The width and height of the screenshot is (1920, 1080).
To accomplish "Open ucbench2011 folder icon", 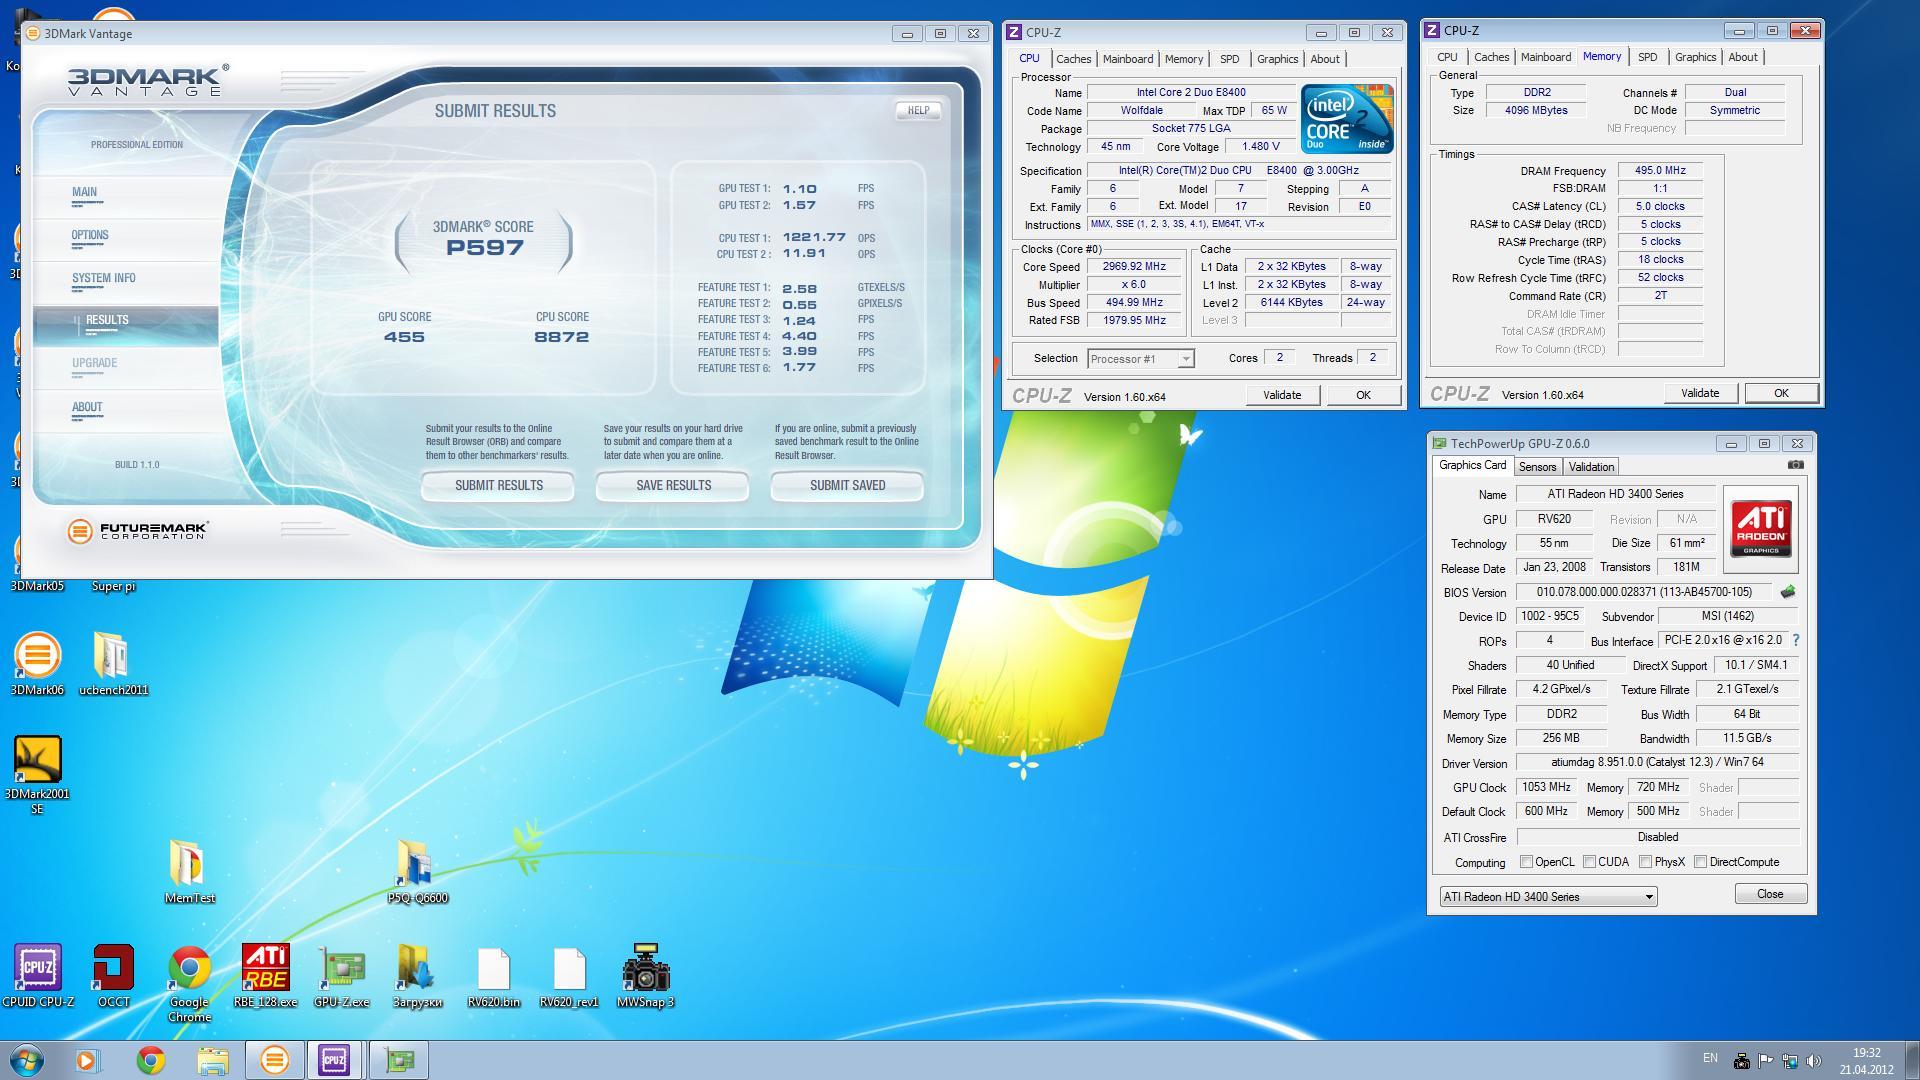I will 113,663.
